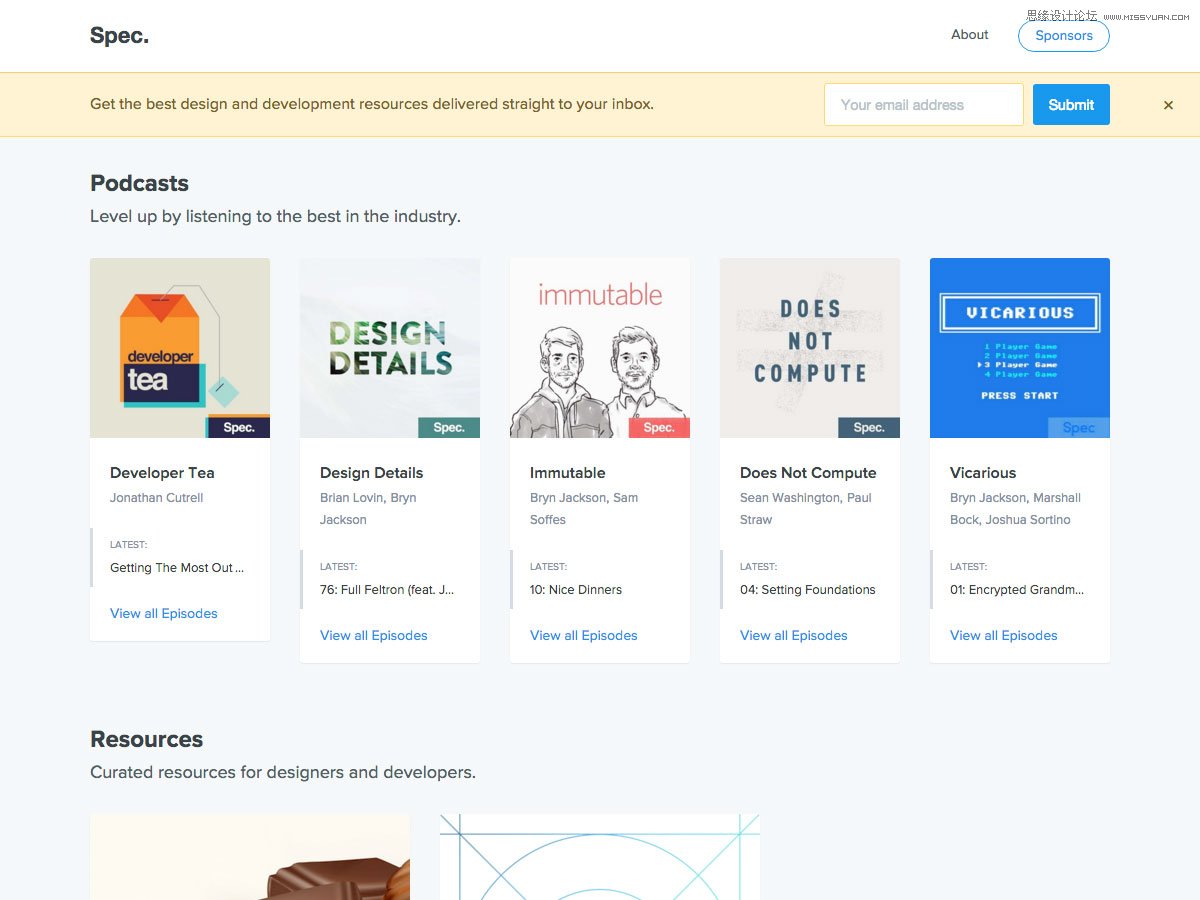This screenshot has height=900, width=1200.
Task: Open the Does Not Compute podcast title
Action: [808, 473]
